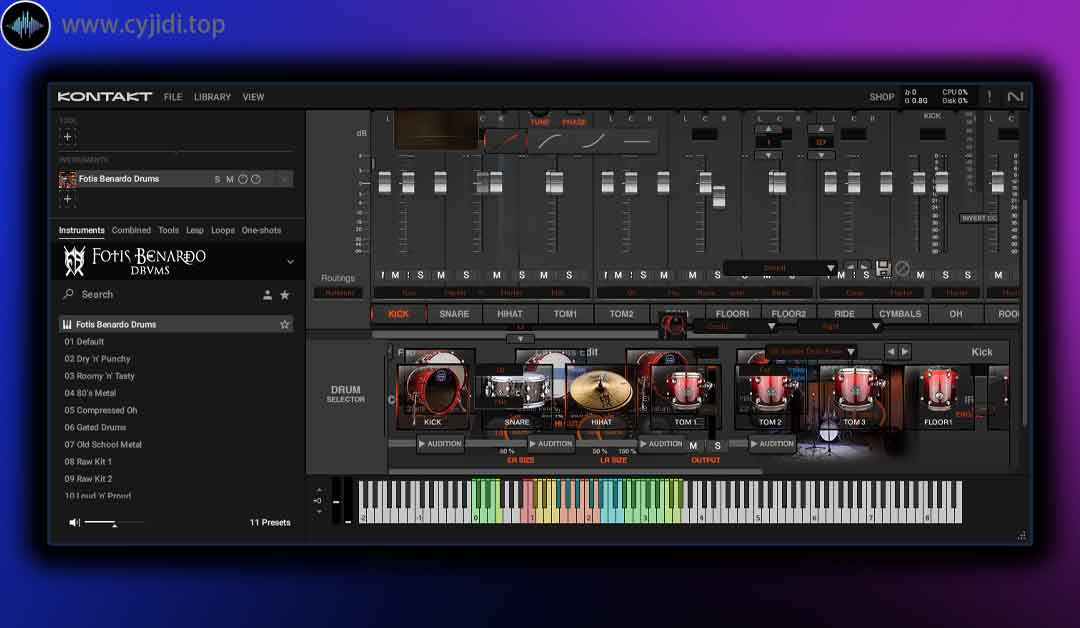The image size is (1080, 628).
Task: Click the close X on Fotis Benardo Drums rack row
Action: pyautogui.click(x=284, y=179)
